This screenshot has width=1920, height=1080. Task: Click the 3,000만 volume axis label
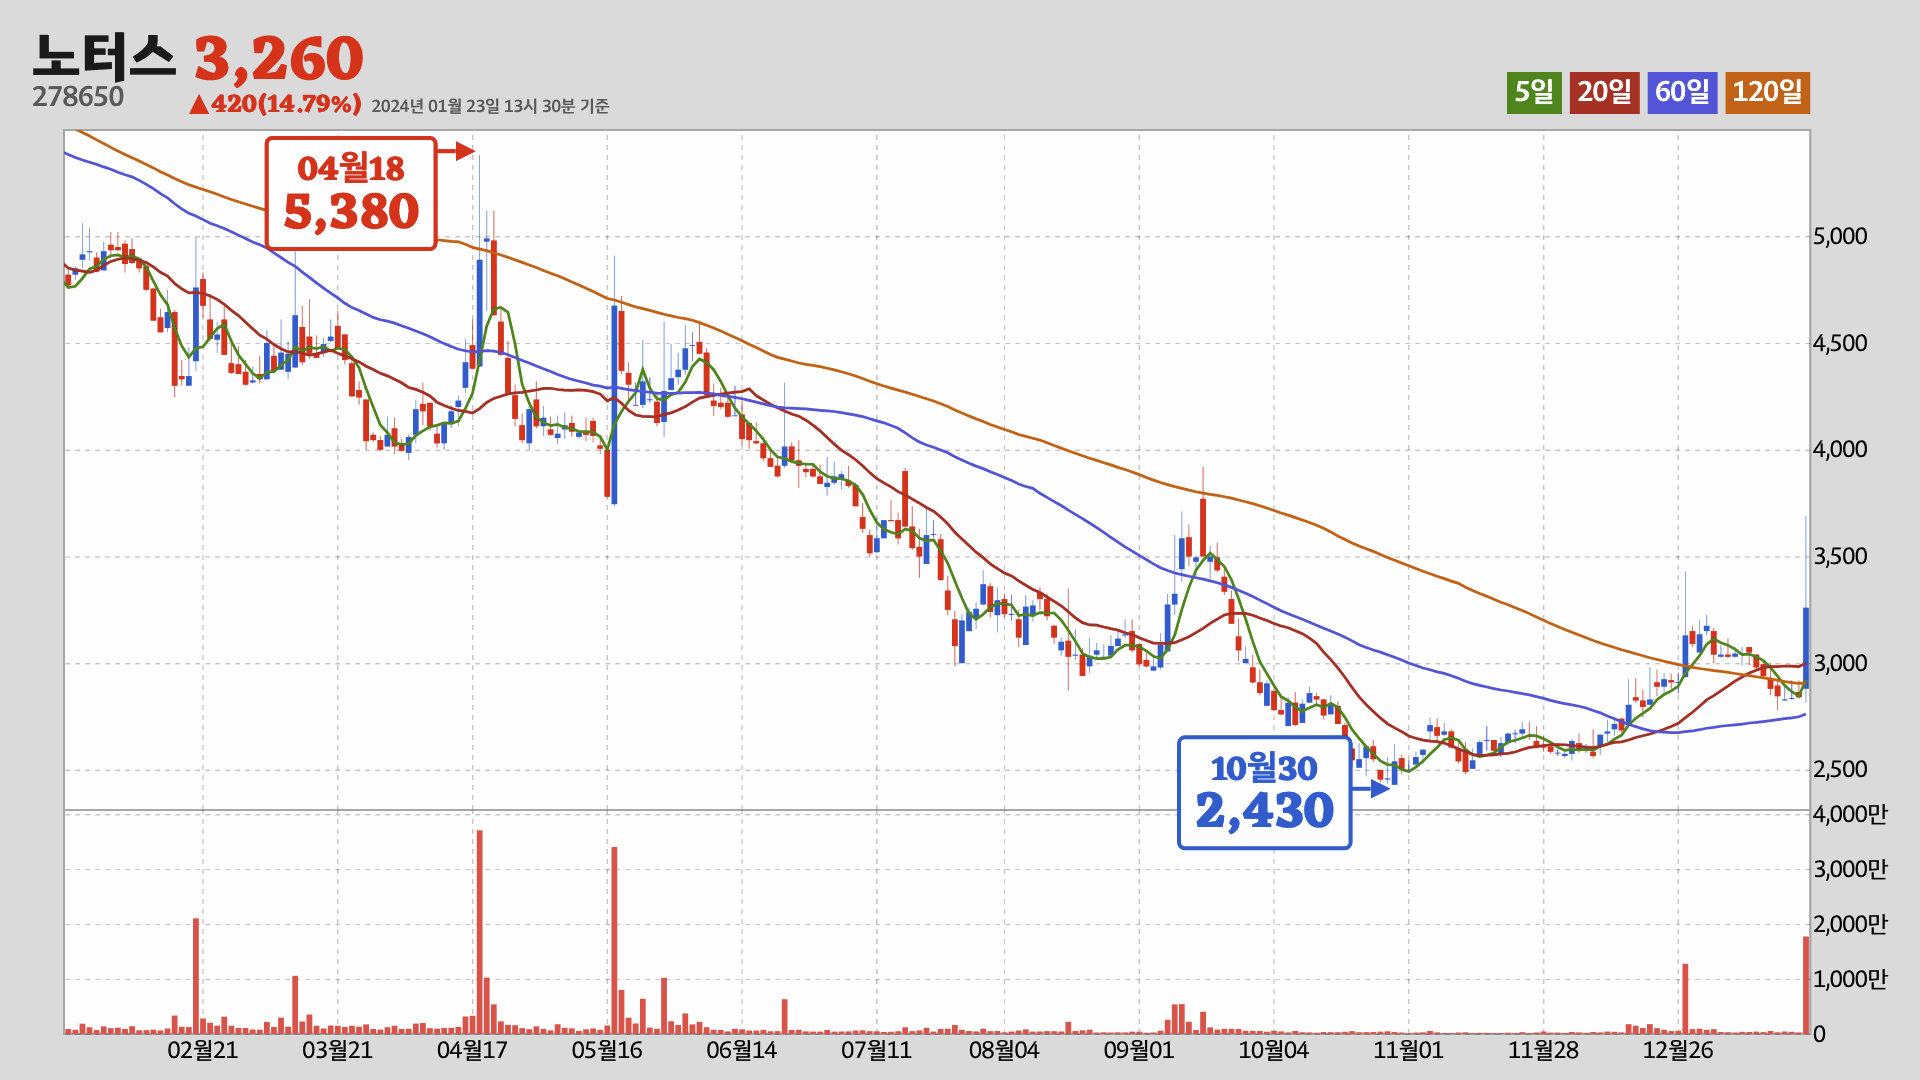click(x=1850, y=870)
